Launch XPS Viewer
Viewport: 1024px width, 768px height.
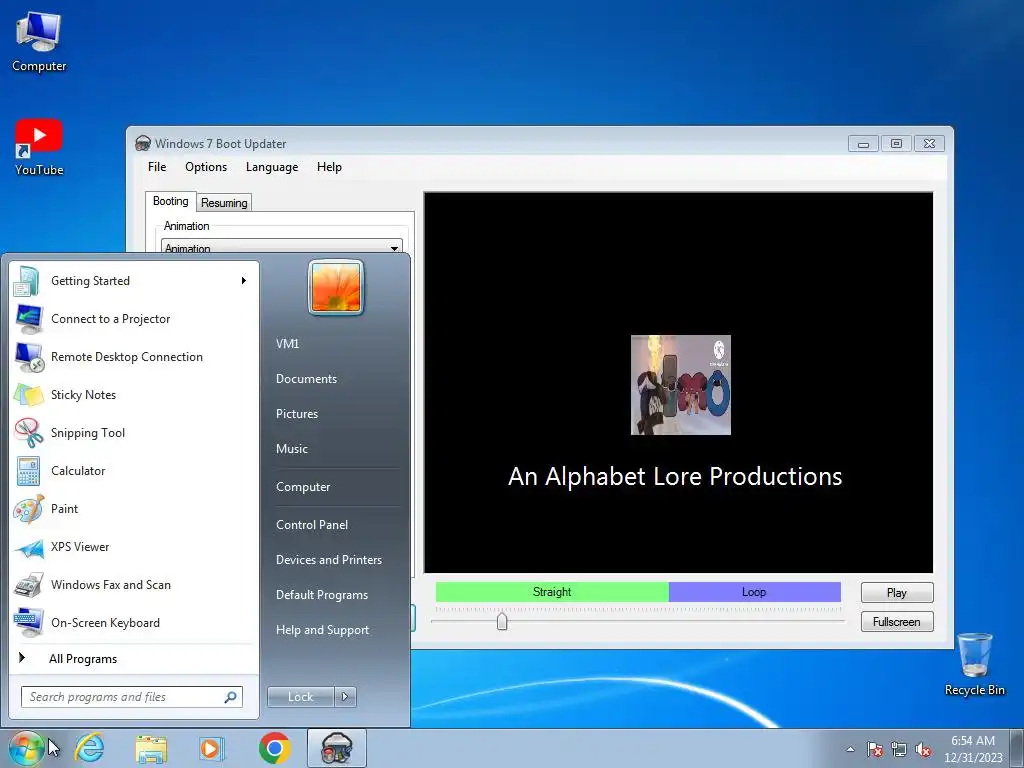pyautogui.click(x=134, y=547)
